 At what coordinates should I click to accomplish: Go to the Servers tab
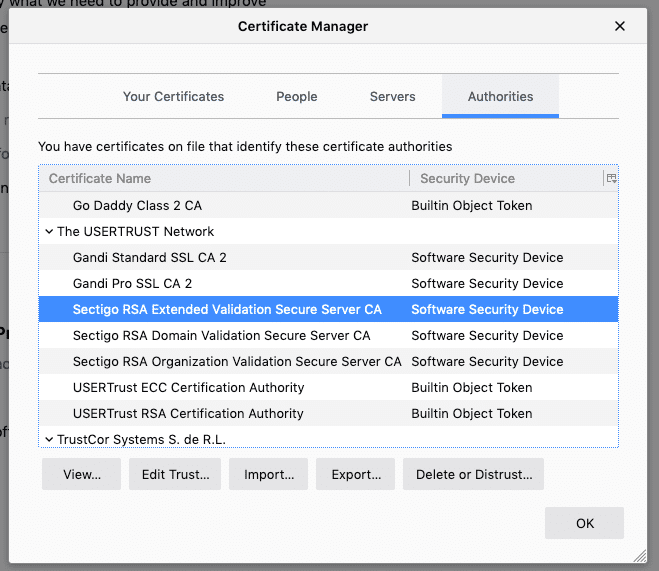(x=392, y=97)
